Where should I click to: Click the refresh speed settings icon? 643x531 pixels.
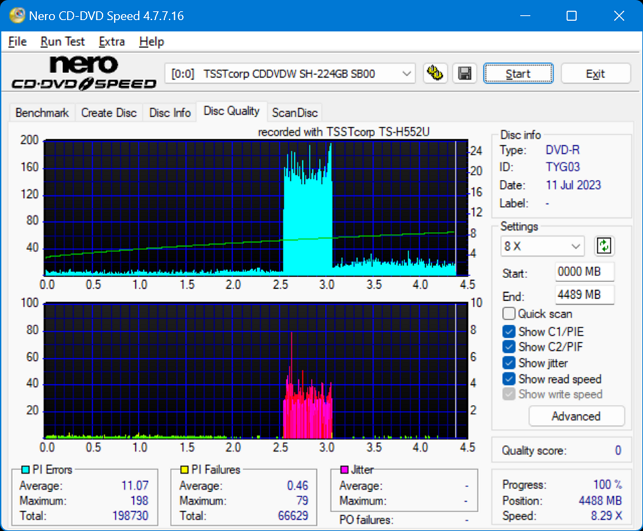pos(604,246)
